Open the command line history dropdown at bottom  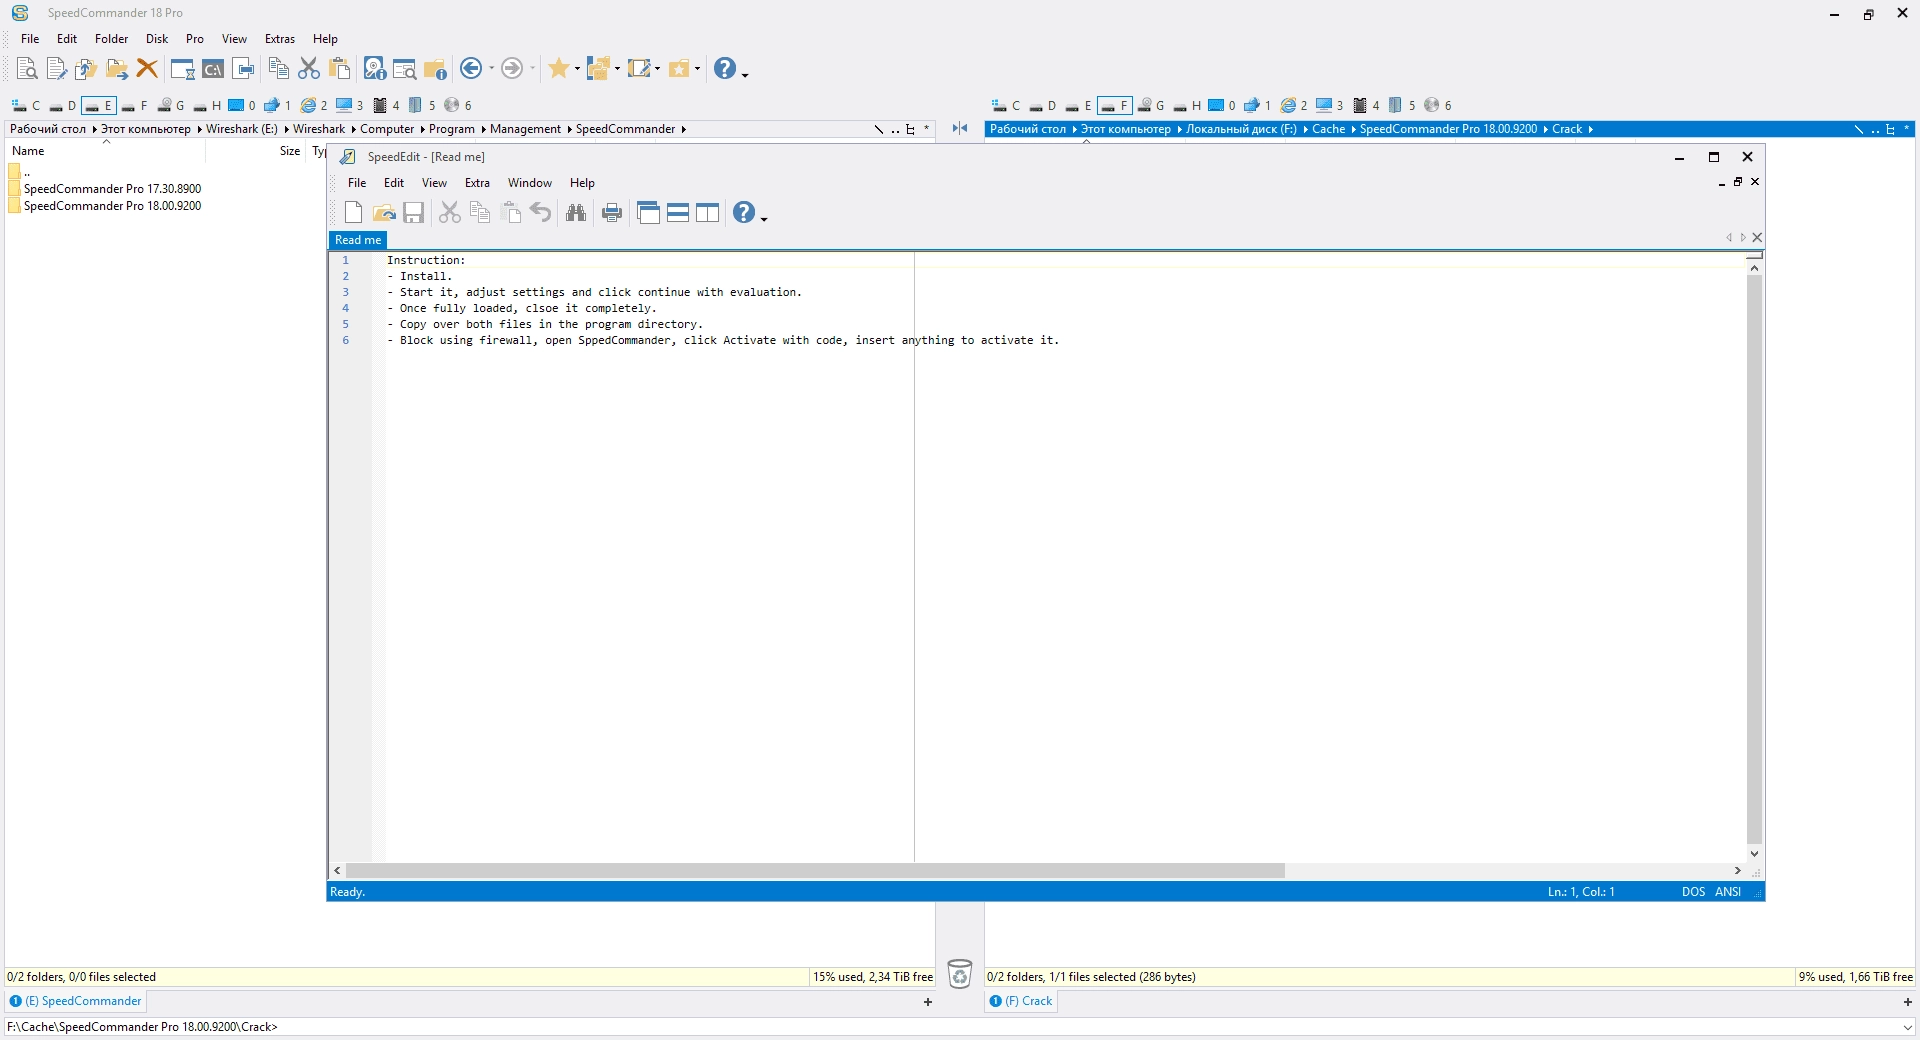(1906, 1027)
